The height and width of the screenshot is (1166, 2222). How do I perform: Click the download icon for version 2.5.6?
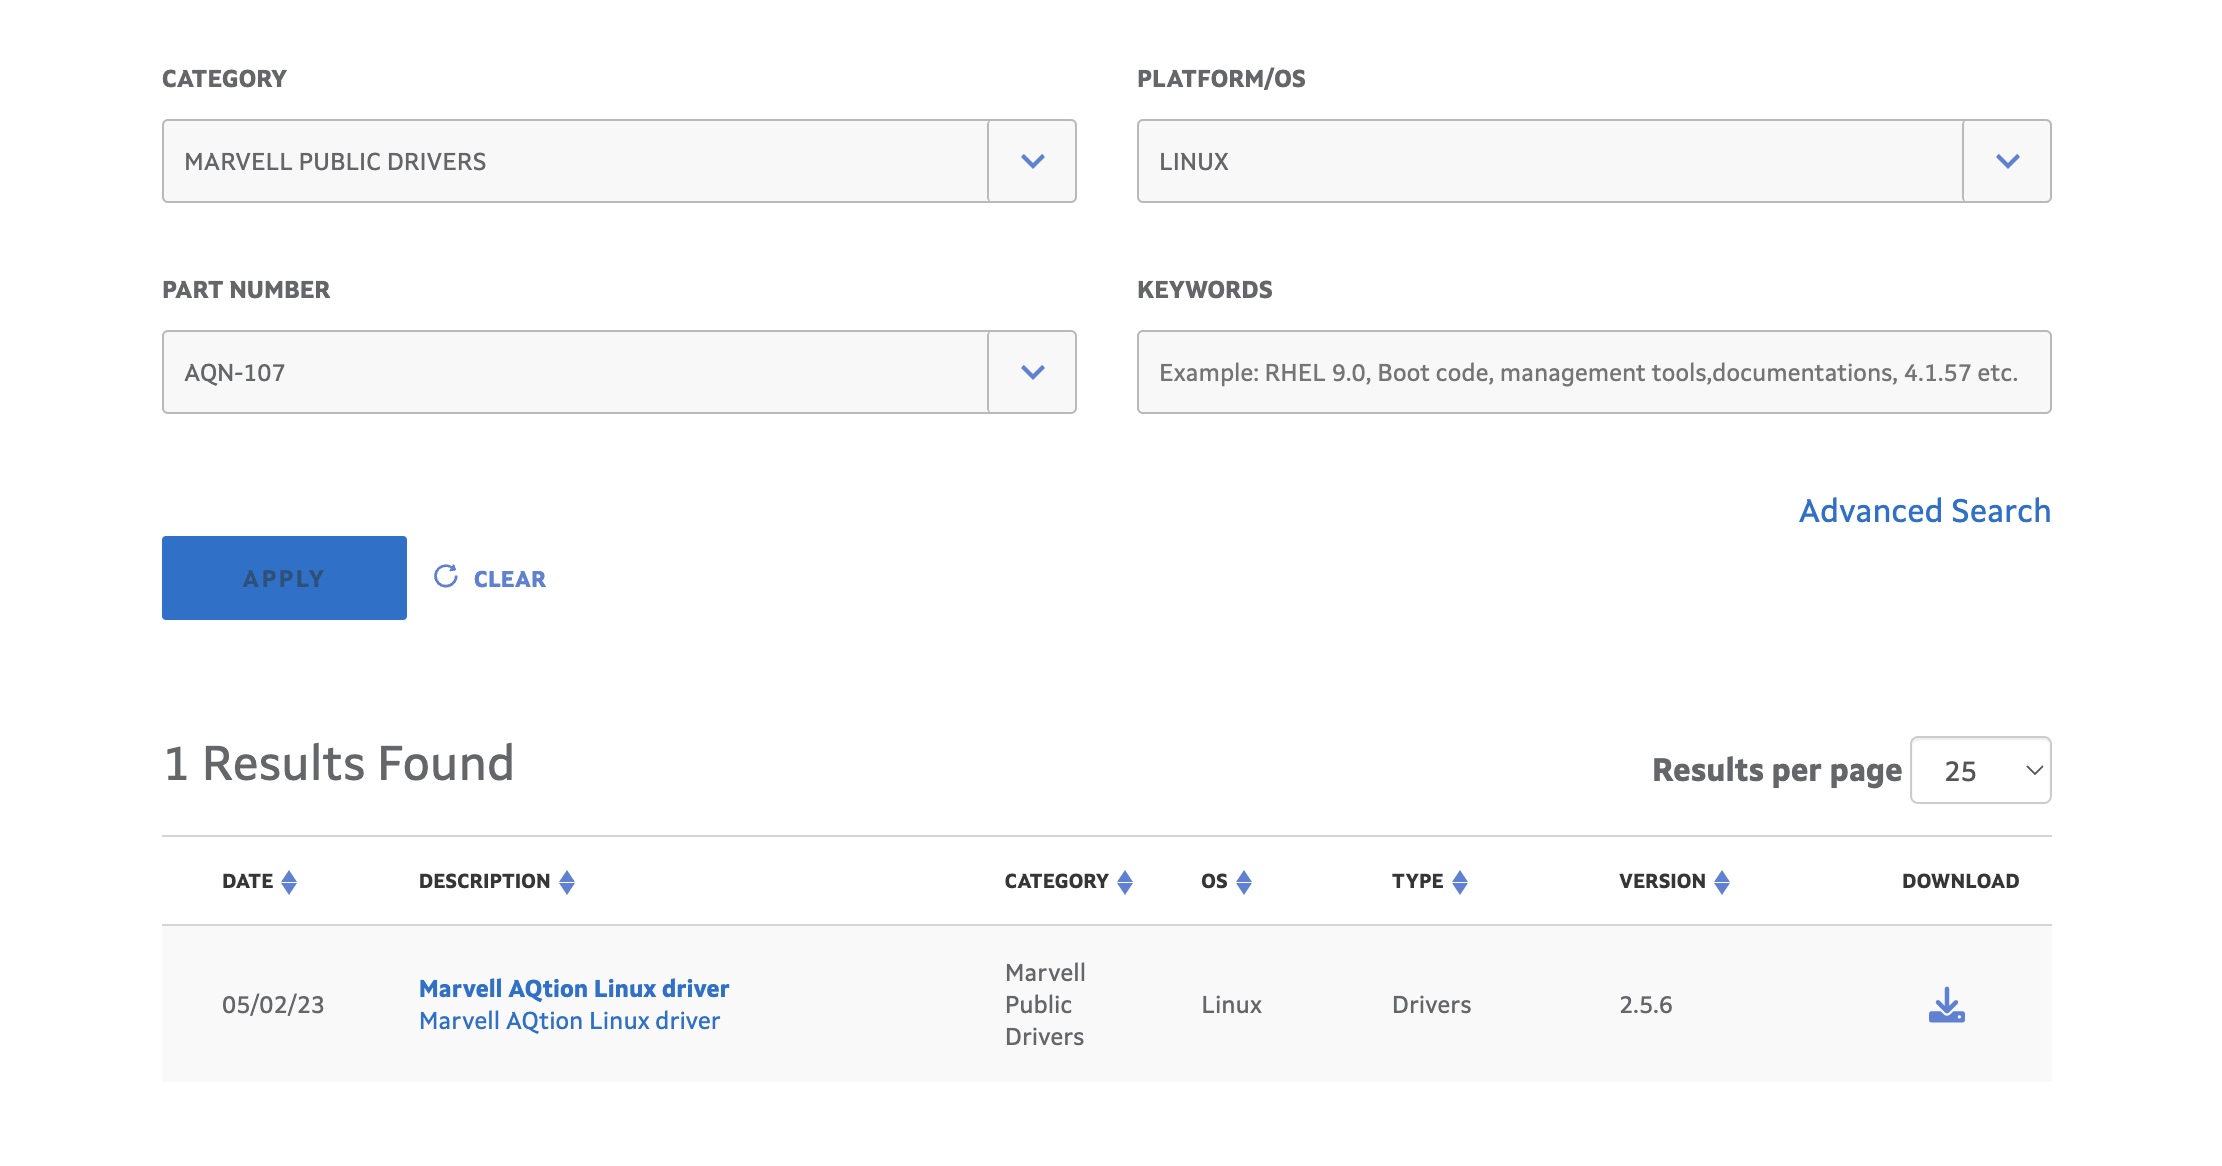pyautogui.click(x=1946, y=1005)
